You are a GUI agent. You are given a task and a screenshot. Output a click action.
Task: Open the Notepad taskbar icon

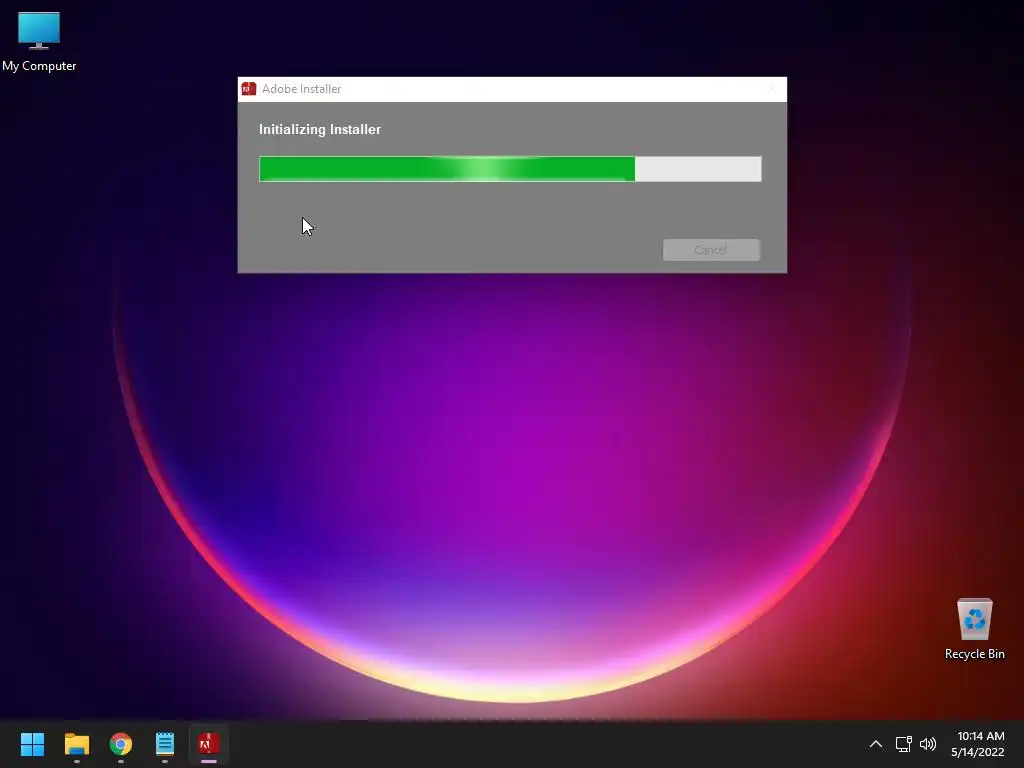coord(165,744)
